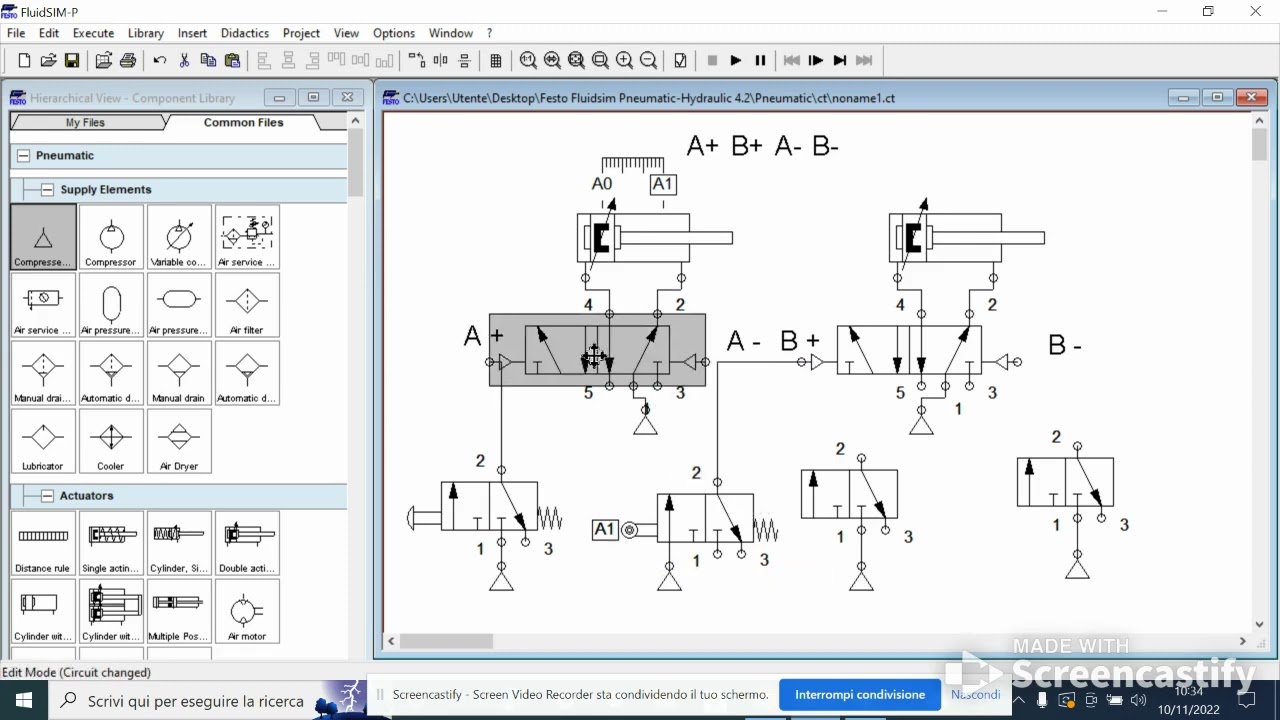Cut selection with scissors icon

pos(184,61)
